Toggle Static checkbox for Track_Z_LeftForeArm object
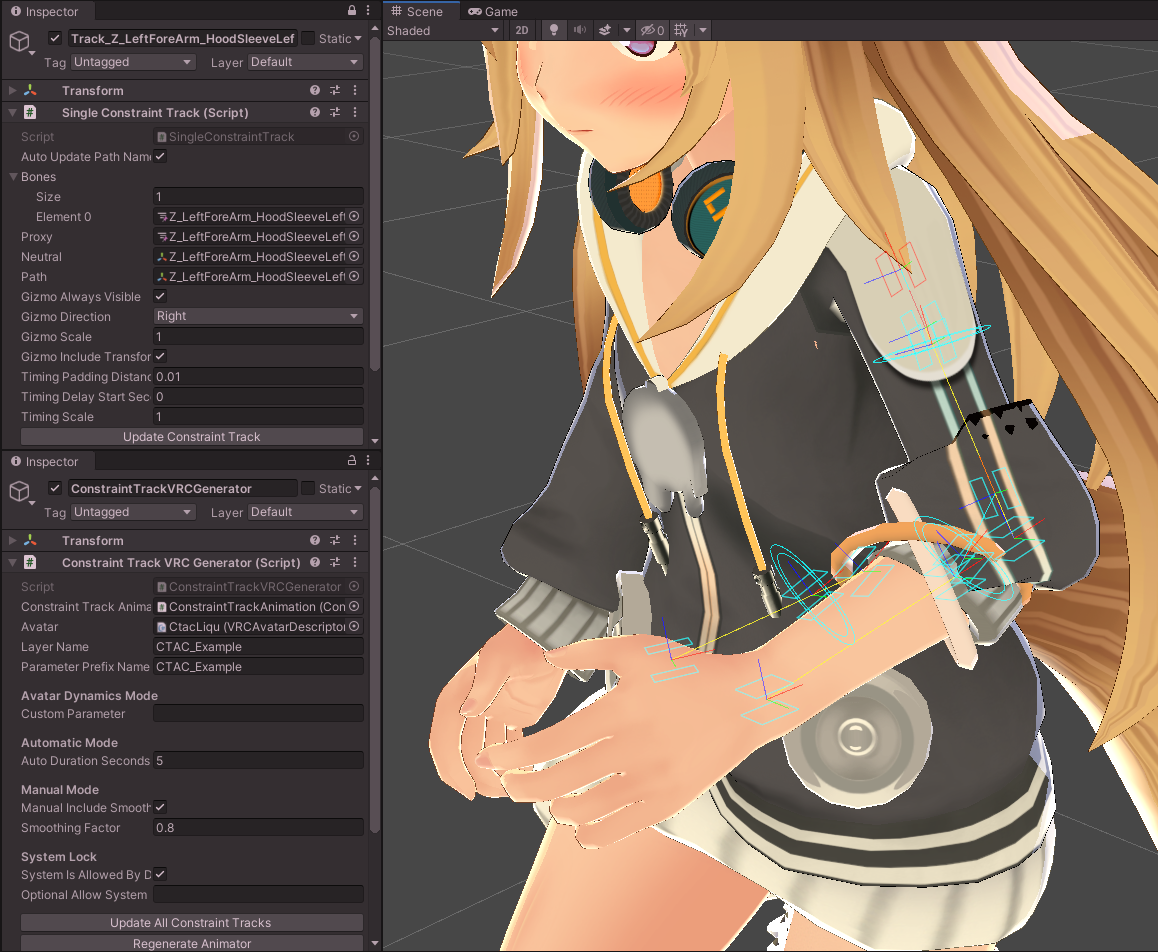 pyautogui.click(x=308, y=38)
